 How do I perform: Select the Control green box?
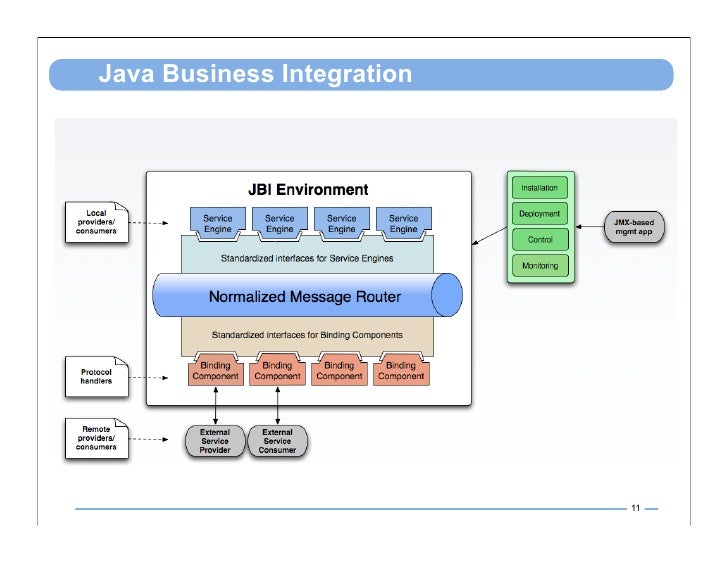tap(540, 239)
